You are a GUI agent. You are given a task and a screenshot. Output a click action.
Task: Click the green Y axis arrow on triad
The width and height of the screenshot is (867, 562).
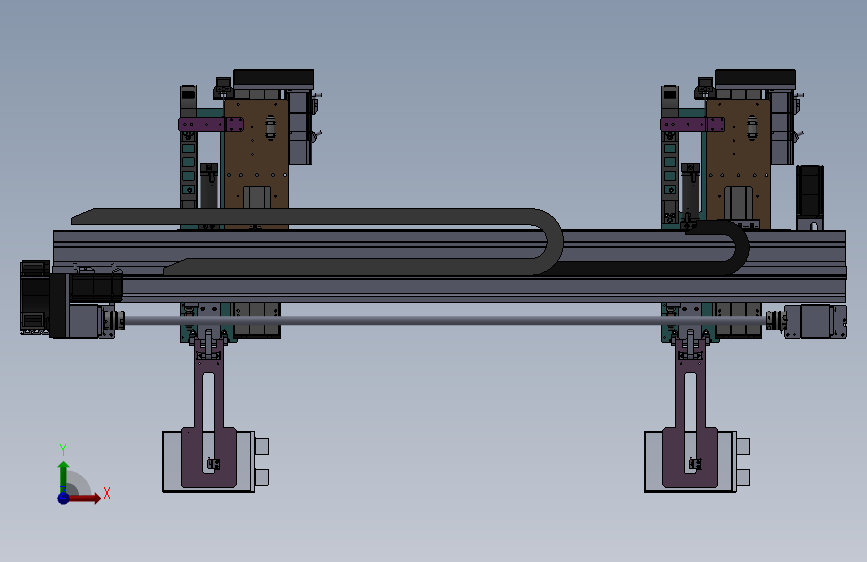(x=63, y=475)
